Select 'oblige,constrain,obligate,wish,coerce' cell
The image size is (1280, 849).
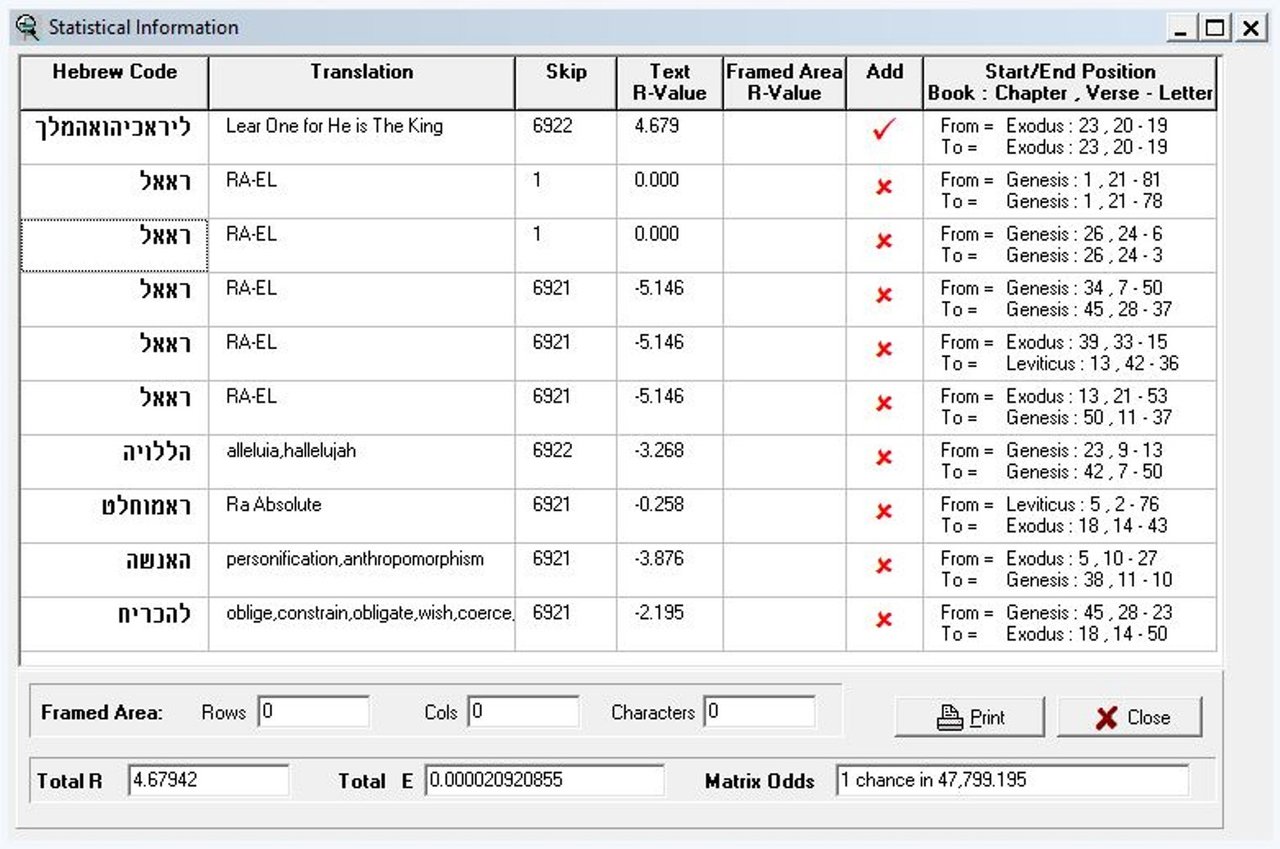coord(362,623)
